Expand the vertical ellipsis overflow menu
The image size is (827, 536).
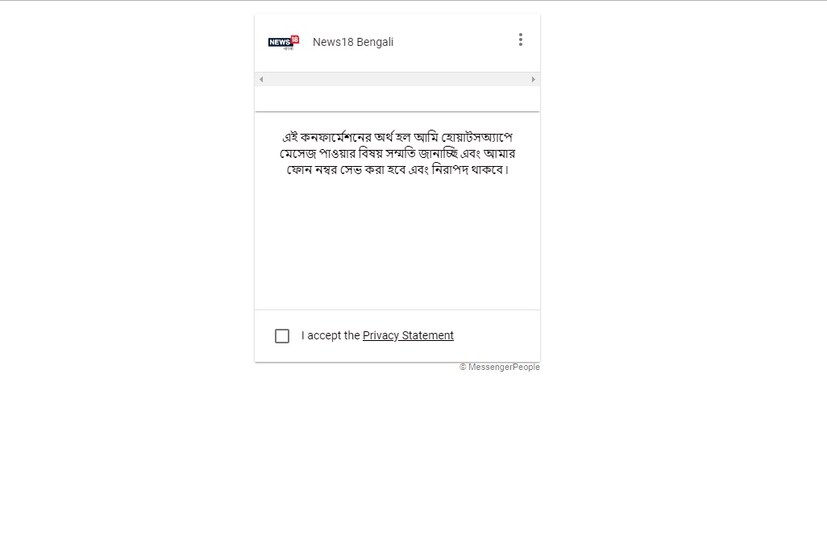coord(521,40)
